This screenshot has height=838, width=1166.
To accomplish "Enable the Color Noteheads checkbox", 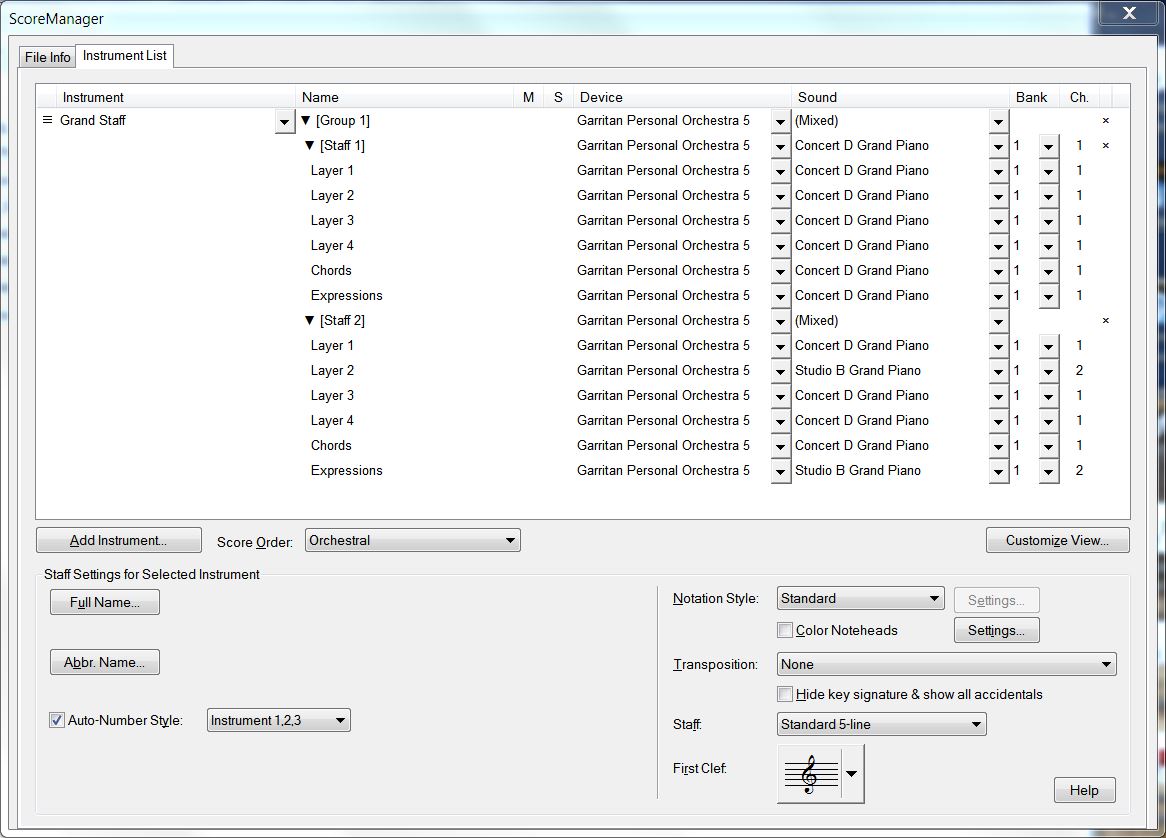I will pyautogui.click(x=786, y=630).
